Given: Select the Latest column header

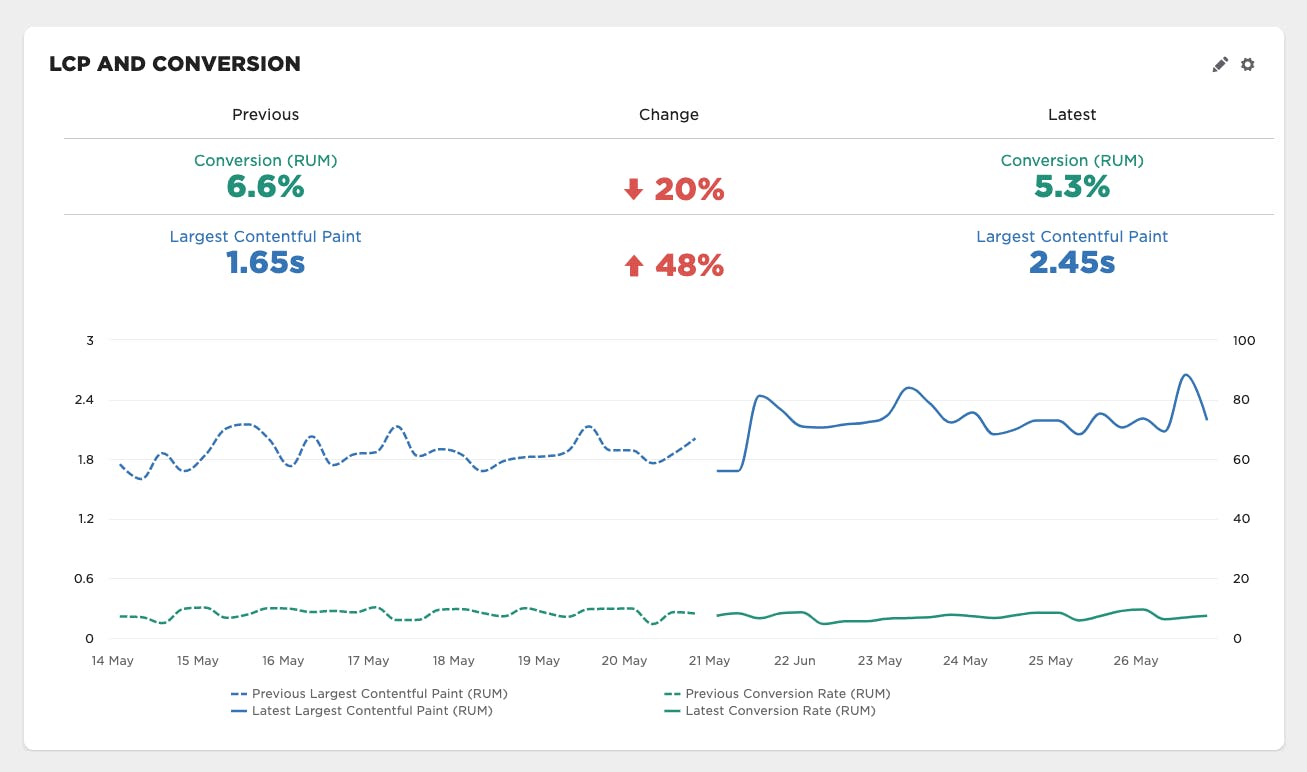Looking at the screenshot, I should [x=1072, y=114].
